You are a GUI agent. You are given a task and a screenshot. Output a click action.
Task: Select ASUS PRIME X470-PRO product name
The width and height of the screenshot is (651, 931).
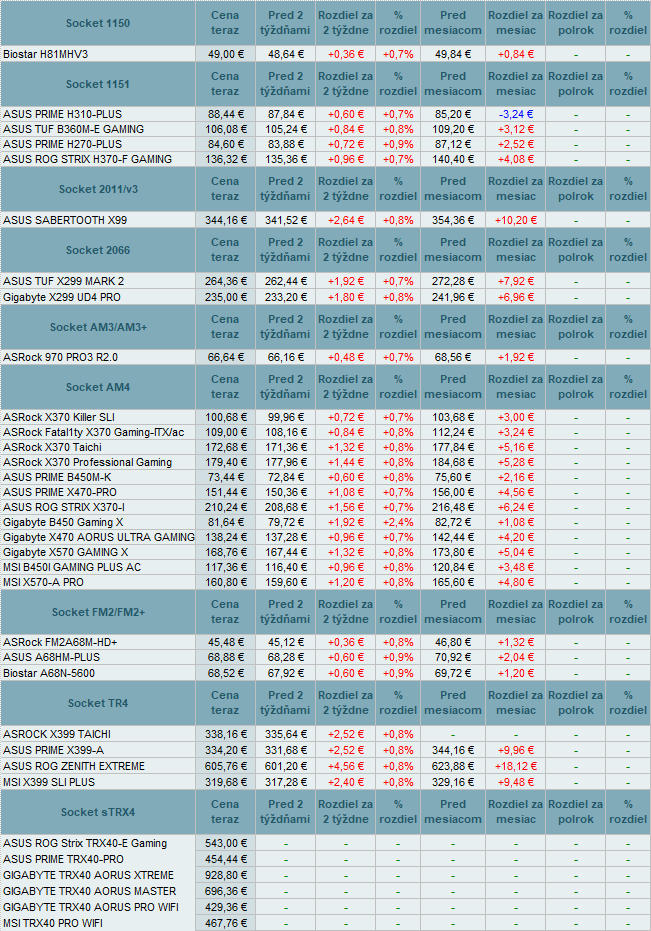[60, 492]
